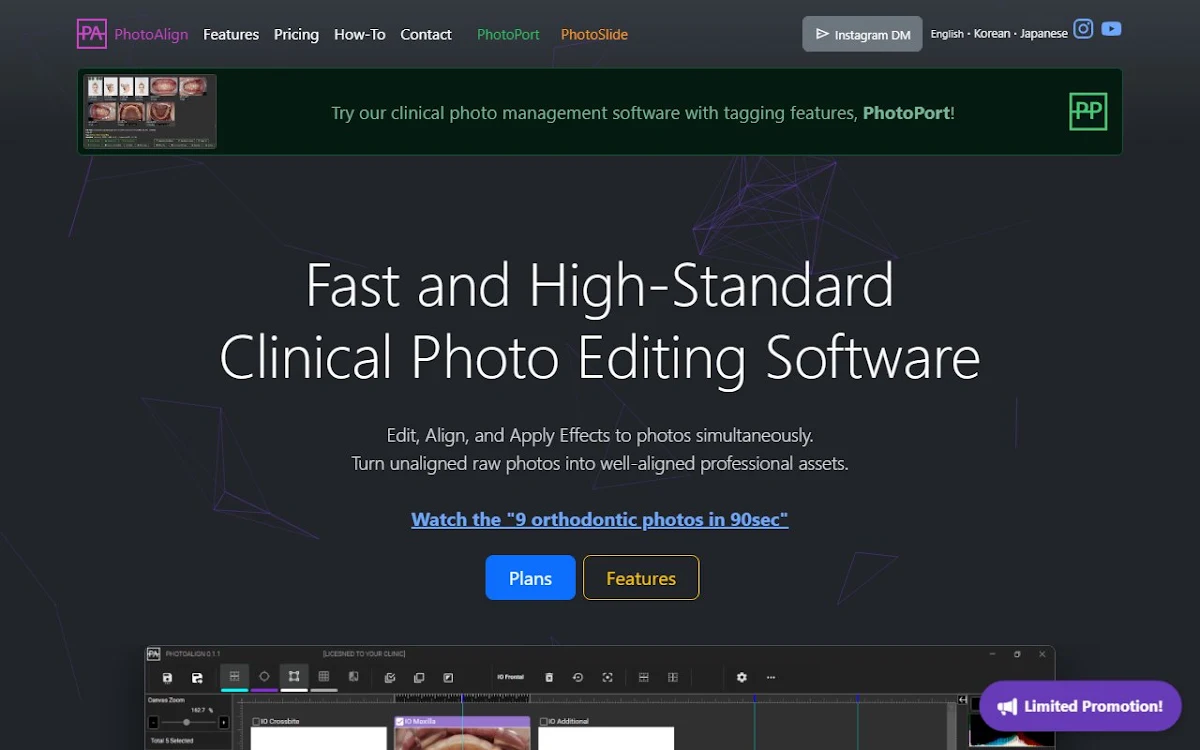
Task: Open the Contact menu item
Action: 426,34
